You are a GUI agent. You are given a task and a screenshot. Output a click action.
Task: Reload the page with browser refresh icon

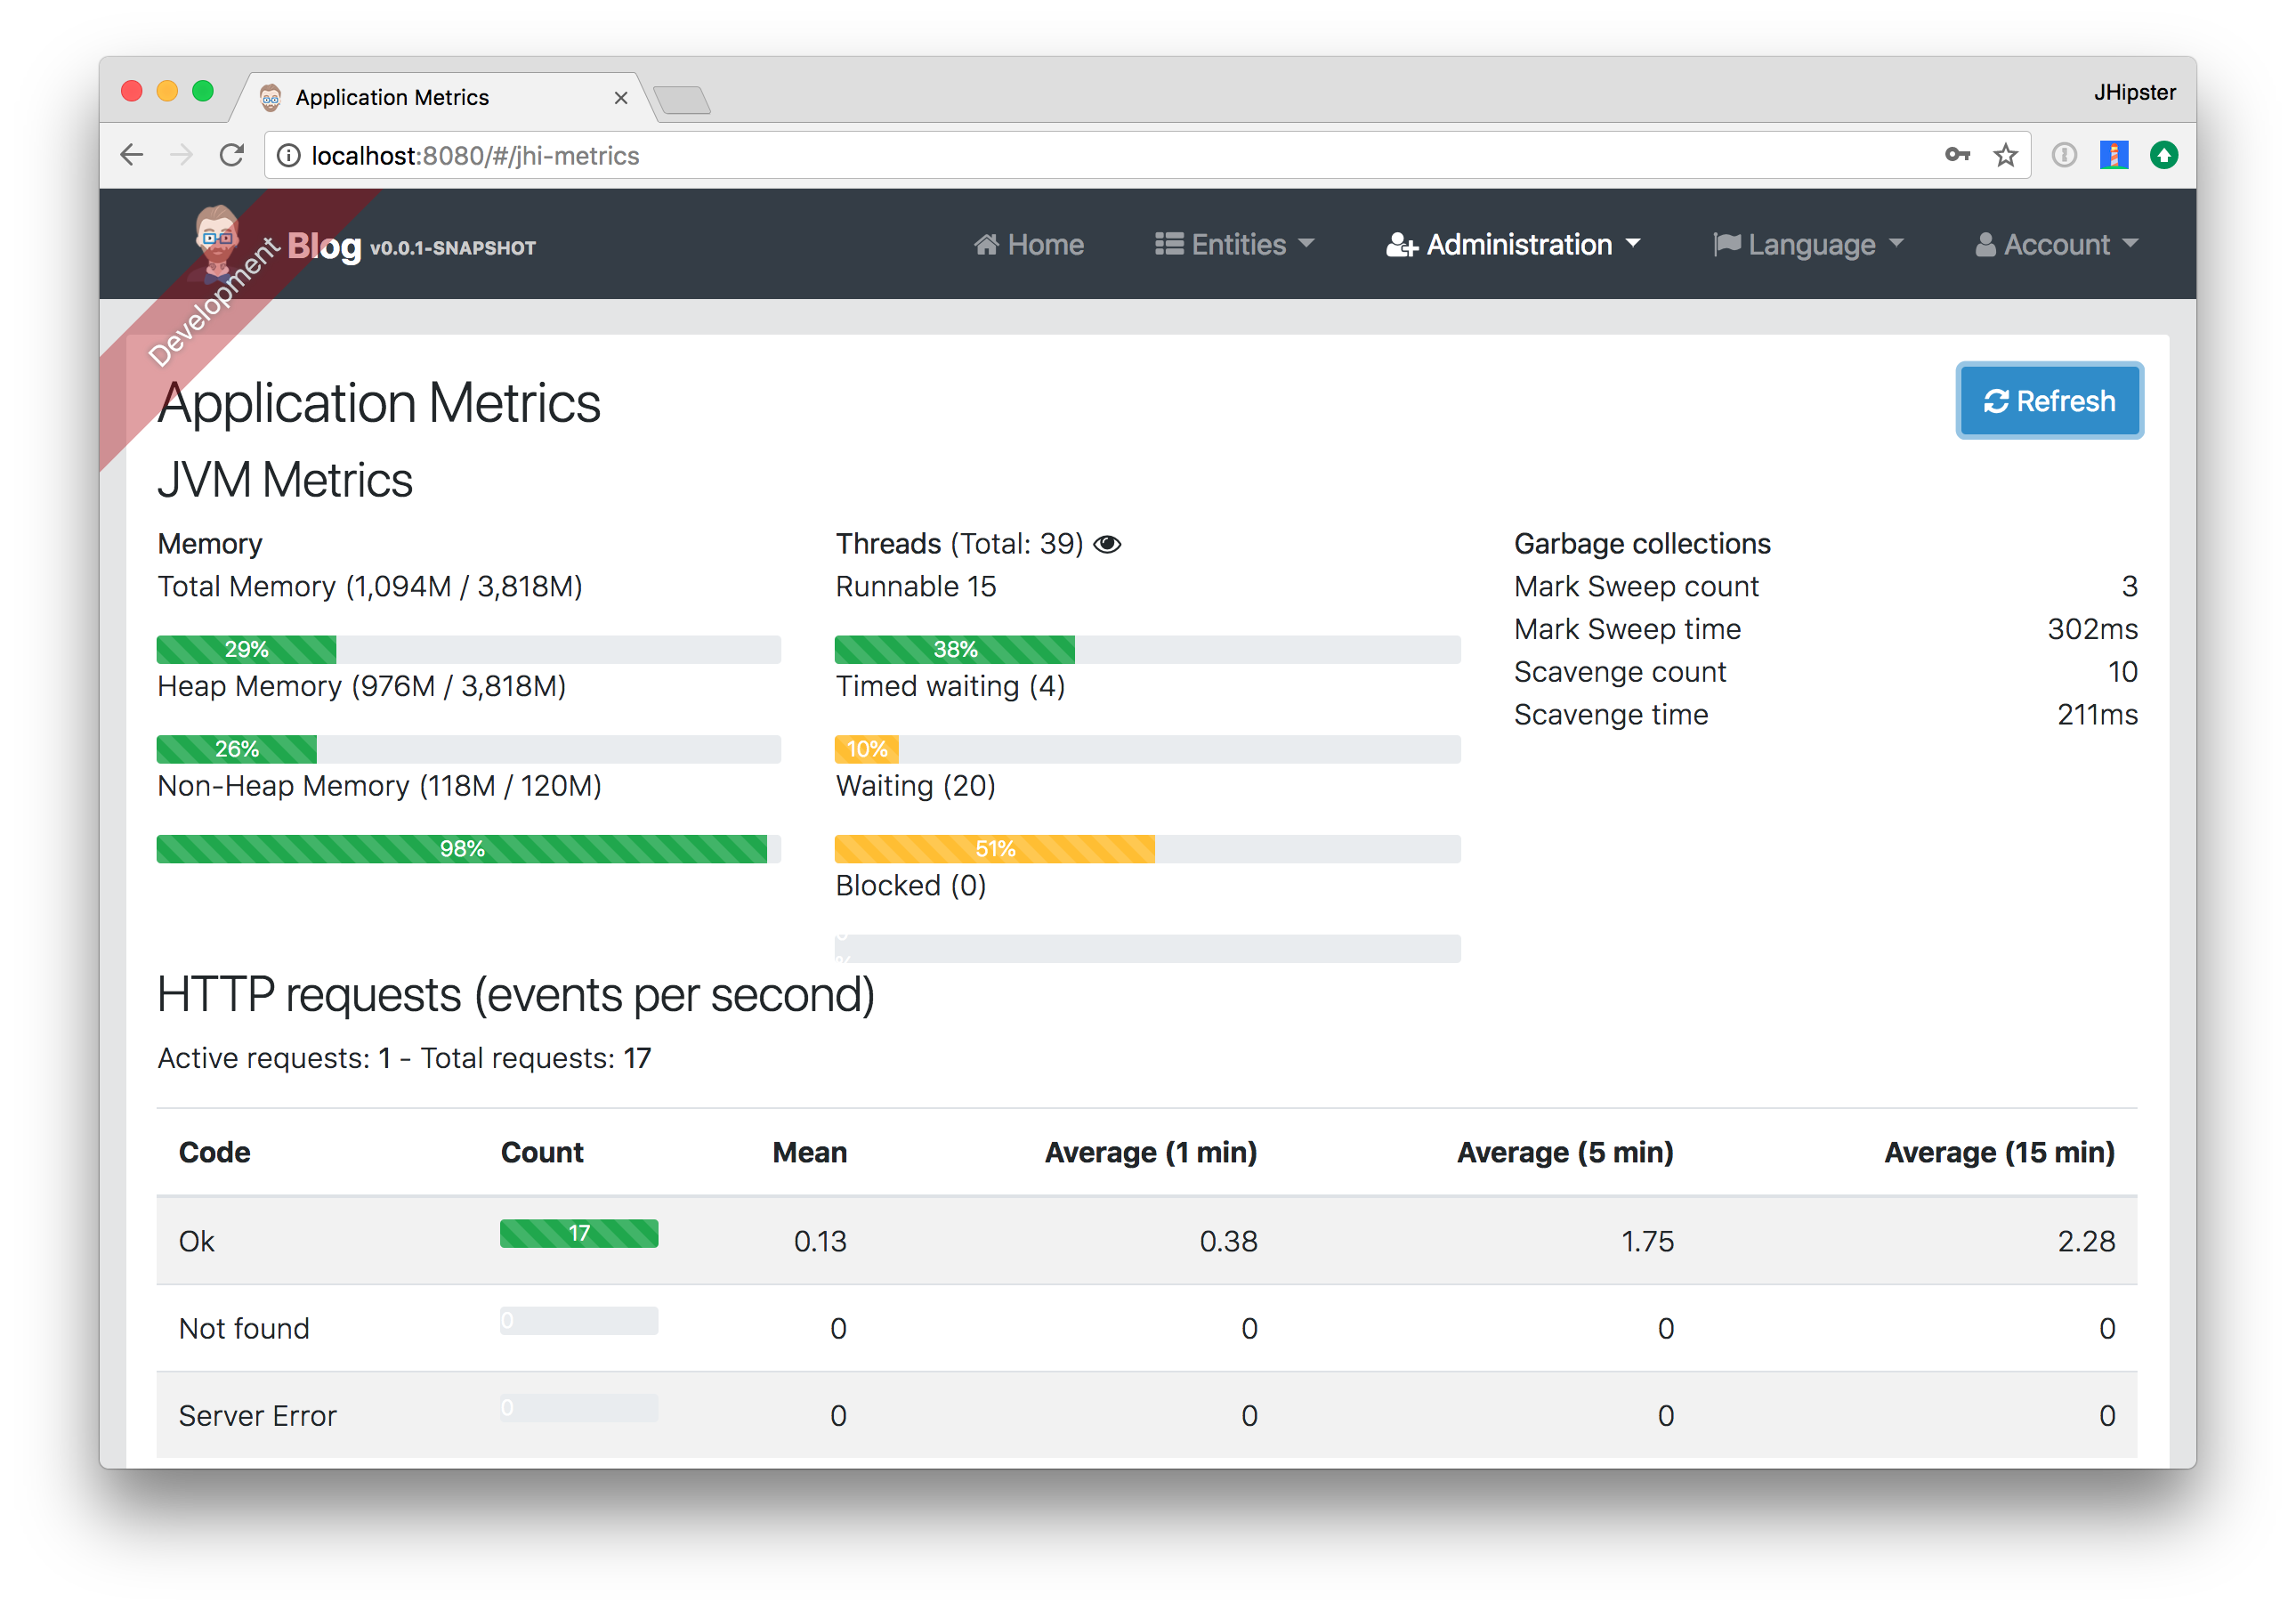(232, 155)
